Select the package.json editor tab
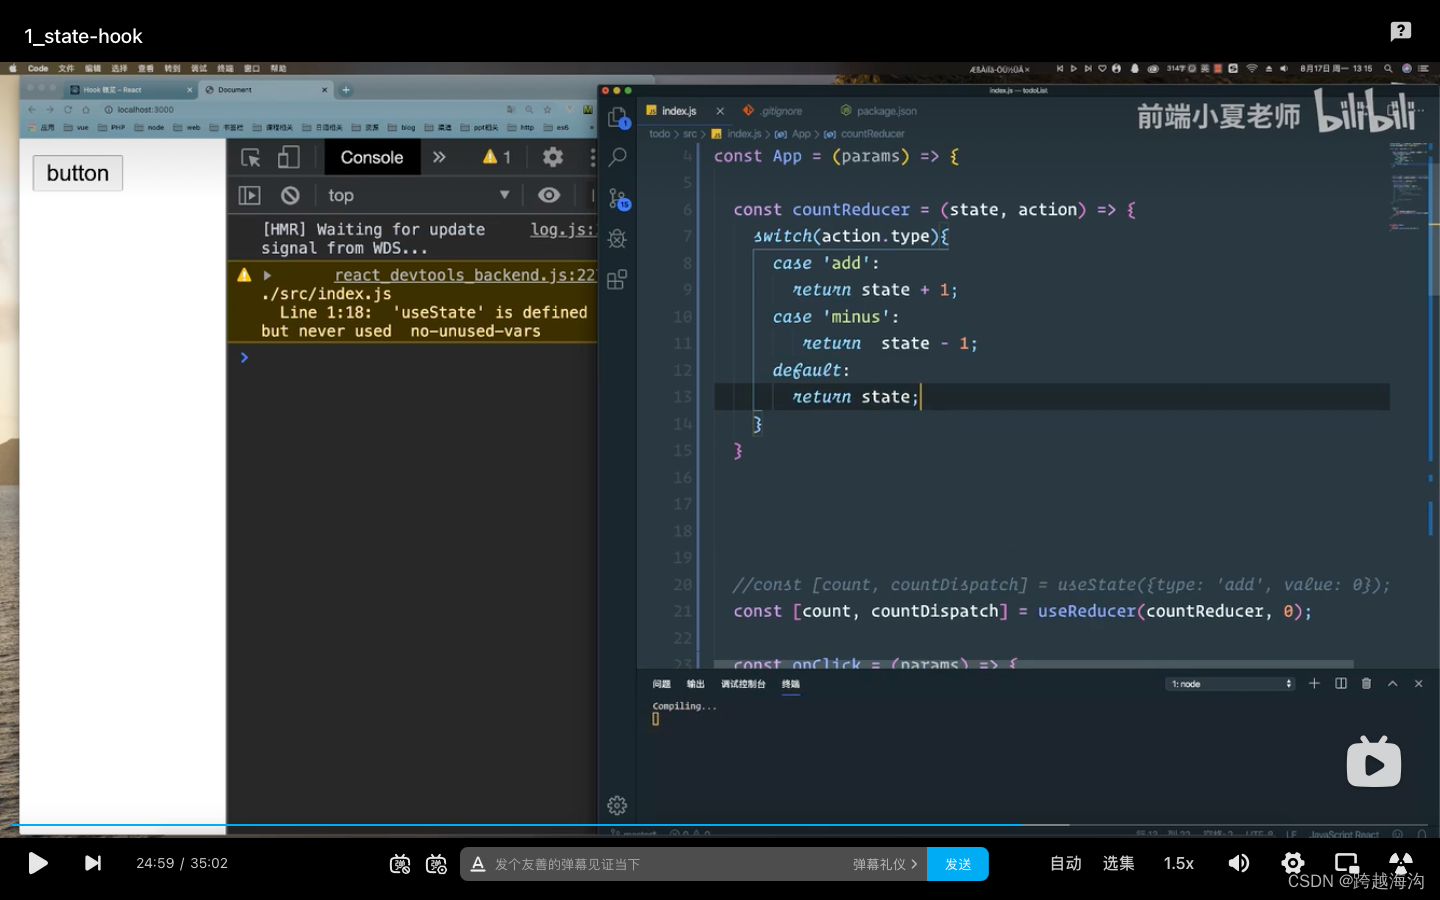Viewport: 1440px width, 900px height. [x=879, y=111]
